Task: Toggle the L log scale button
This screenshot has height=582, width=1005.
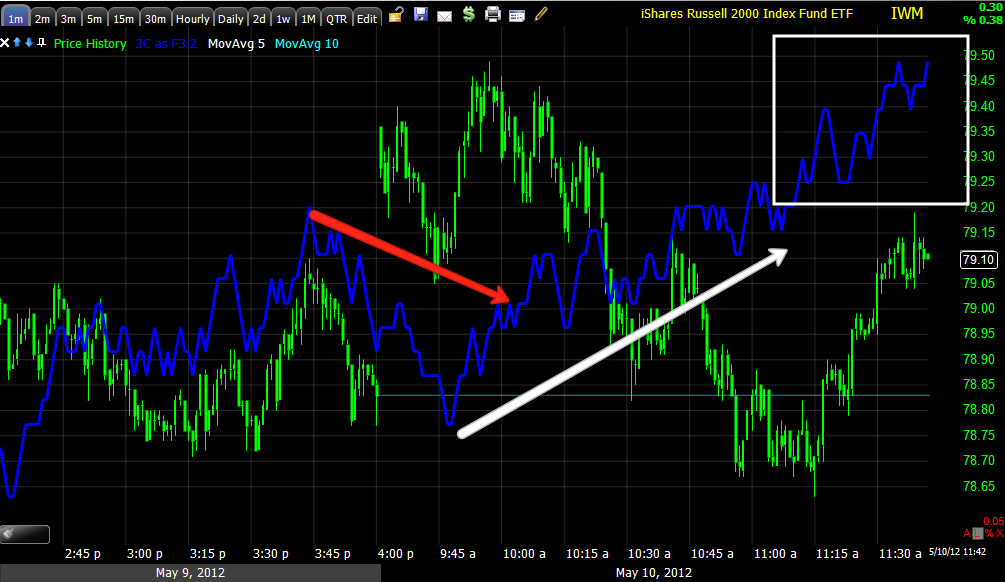Action: pos(977,533)
